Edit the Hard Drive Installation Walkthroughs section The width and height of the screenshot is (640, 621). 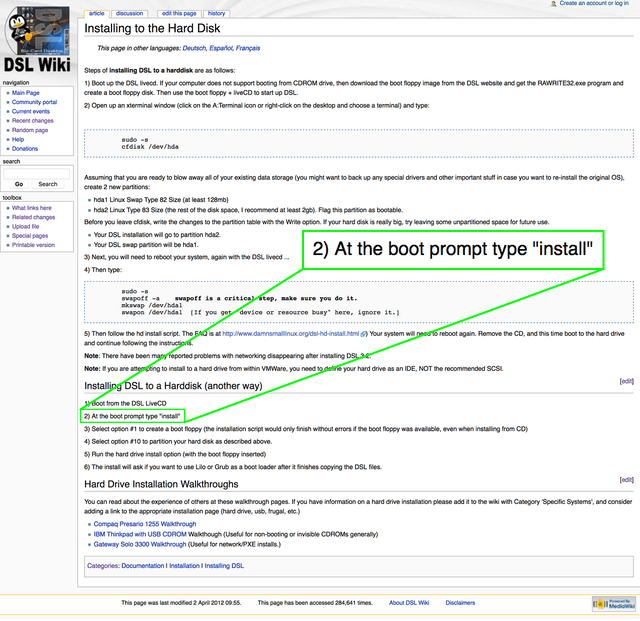pyautogui.click(x=626, y=480)
